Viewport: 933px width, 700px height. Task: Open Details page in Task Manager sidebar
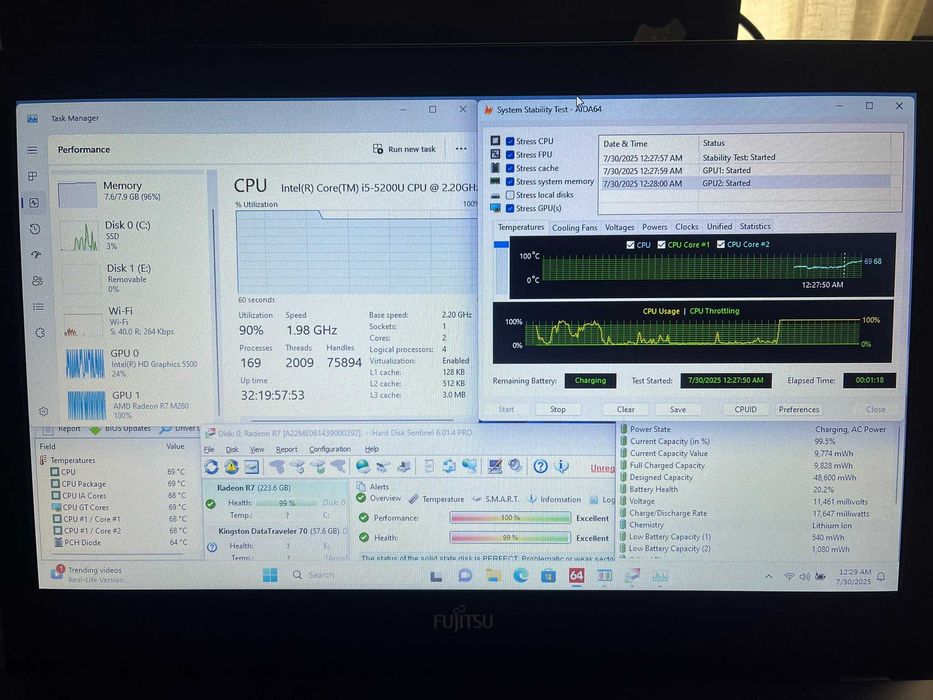click(x=38, y=307)
